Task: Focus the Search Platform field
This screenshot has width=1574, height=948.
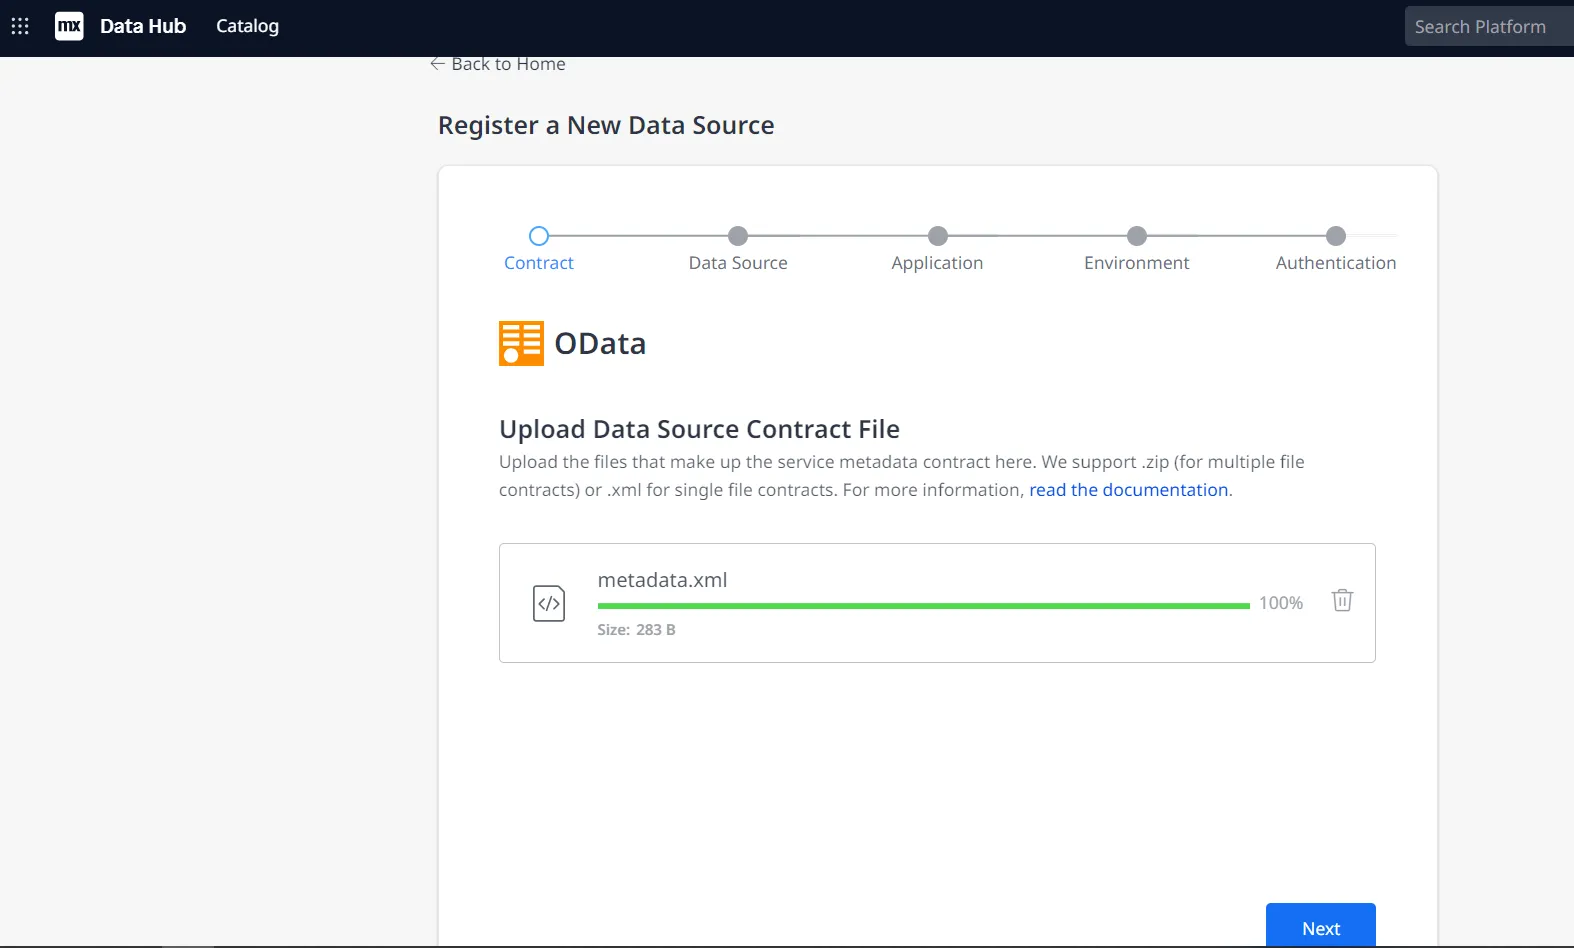Action: tap(1487, 27)
